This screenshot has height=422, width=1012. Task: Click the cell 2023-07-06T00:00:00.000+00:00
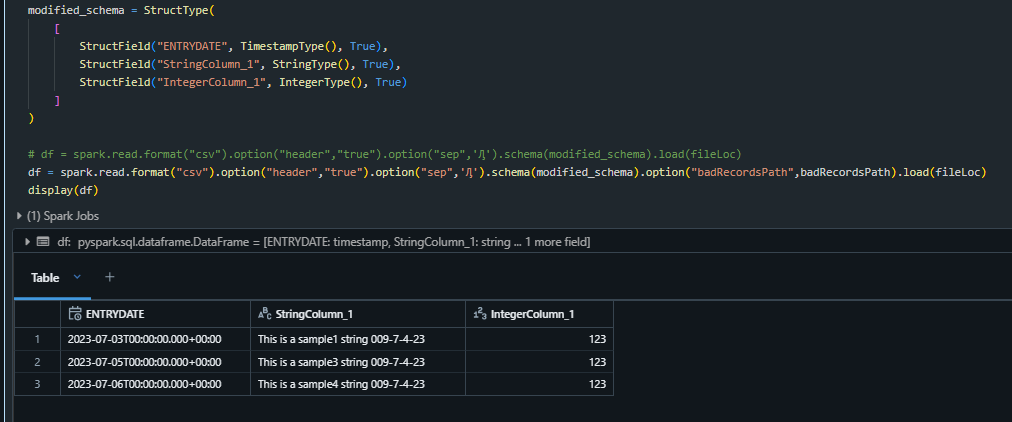click(x=155, y=384)
